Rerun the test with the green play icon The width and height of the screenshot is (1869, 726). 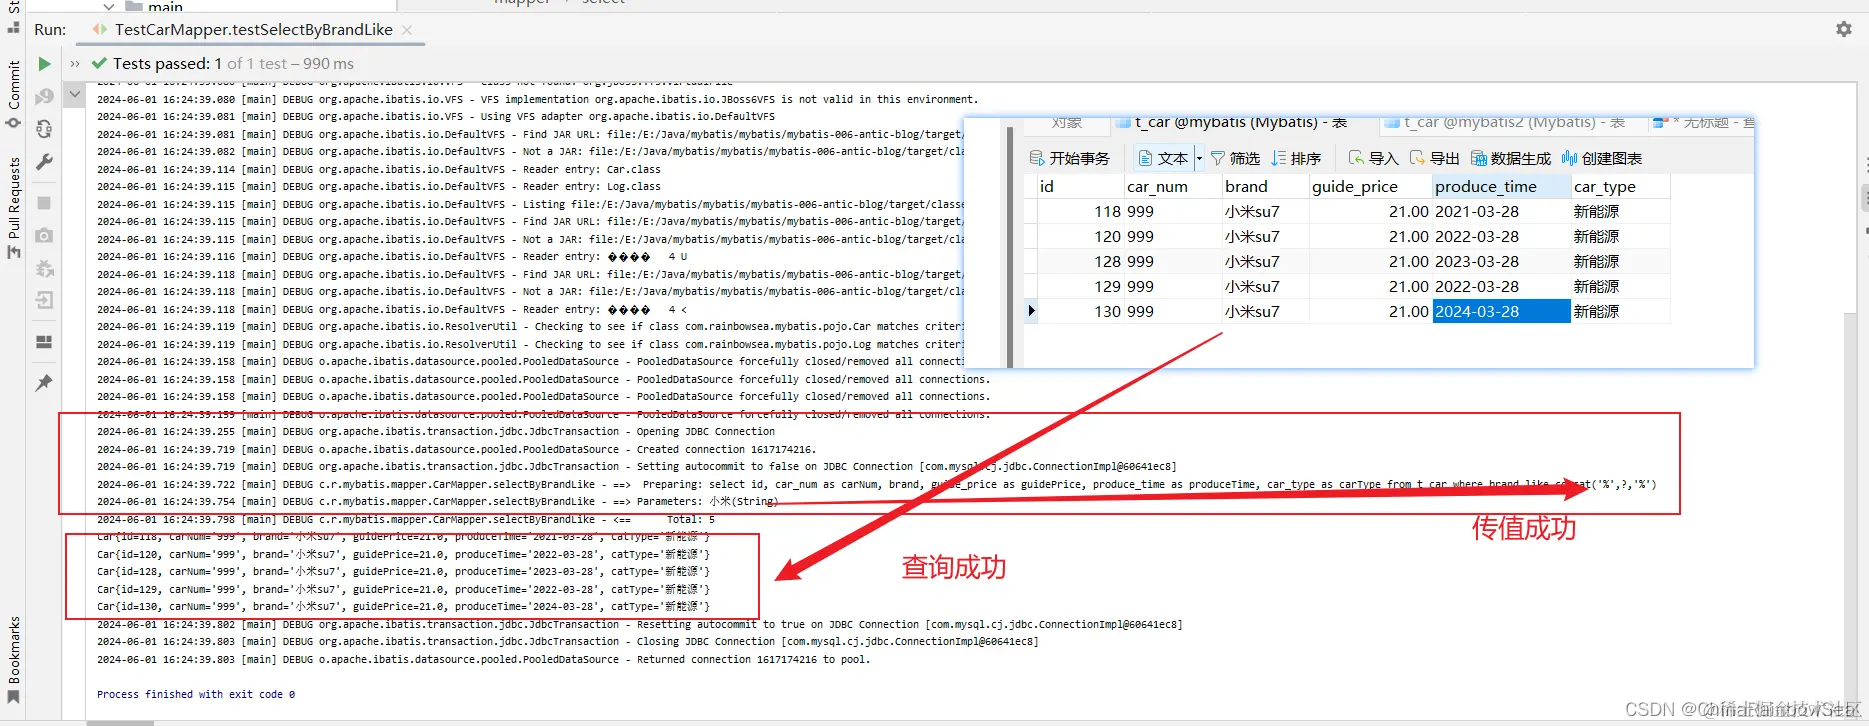click(x=44, y=64)
